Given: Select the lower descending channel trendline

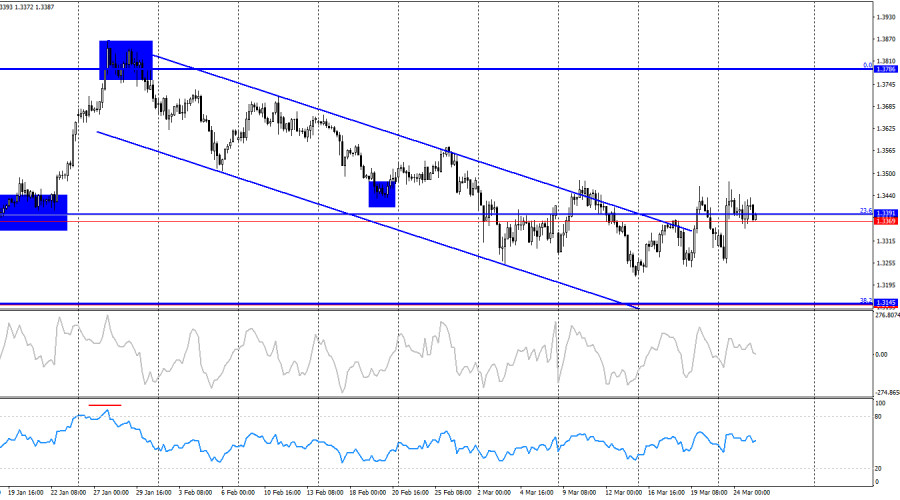Looking at the screenshot, I should [x=367, y=220].
